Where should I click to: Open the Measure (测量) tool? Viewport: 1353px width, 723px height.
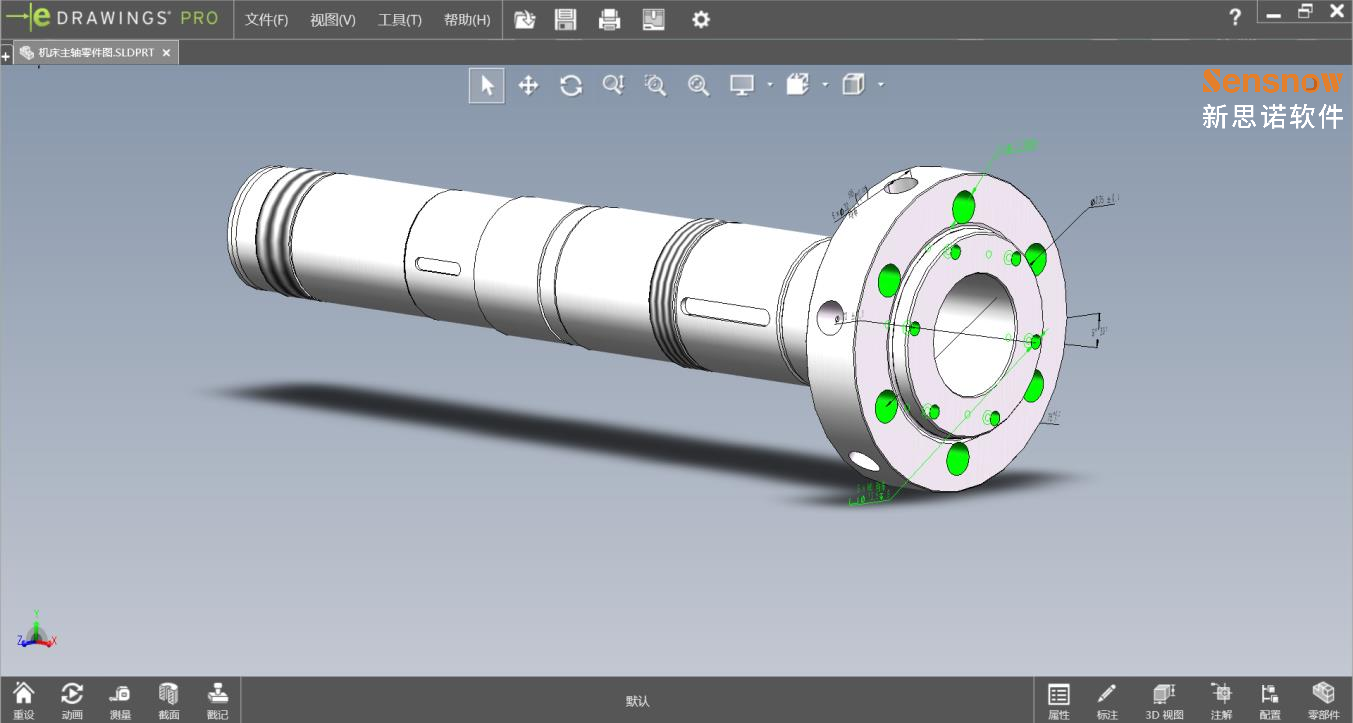point(120,700)
